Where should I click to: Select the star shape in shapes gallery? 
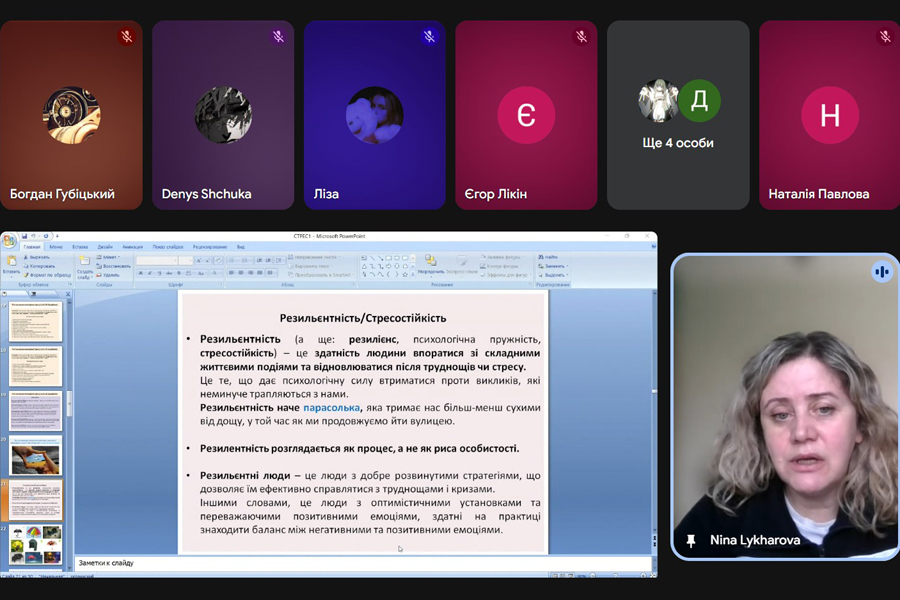405,274
